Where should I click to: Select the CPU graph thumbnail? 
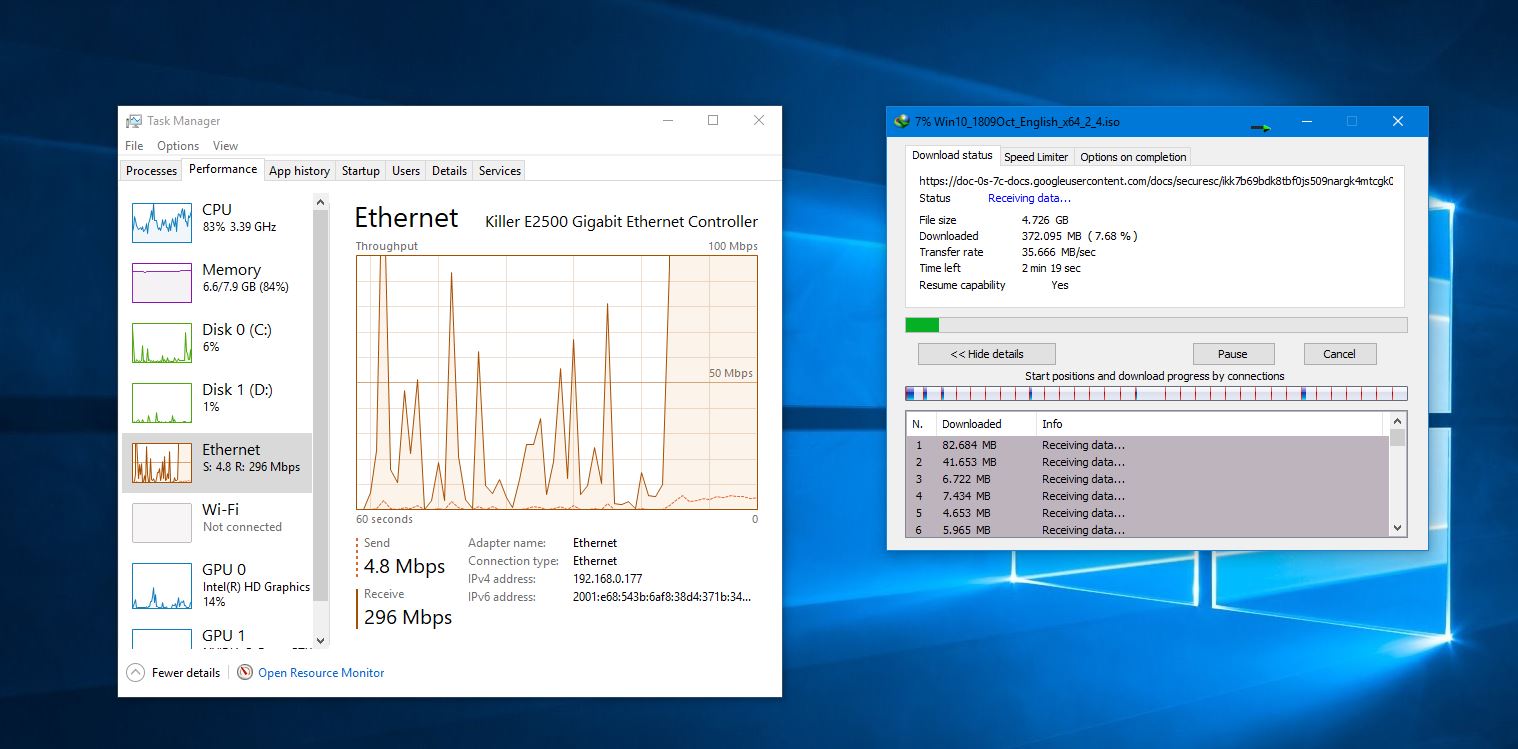click(162, 223)
